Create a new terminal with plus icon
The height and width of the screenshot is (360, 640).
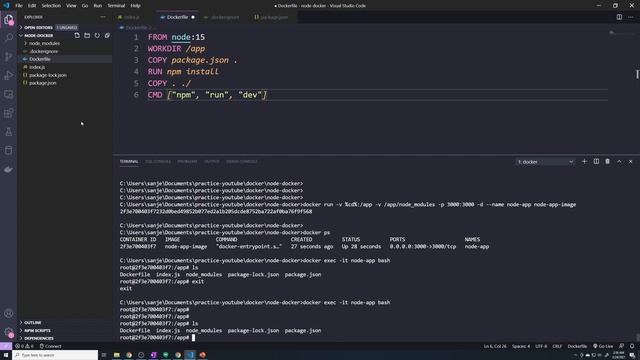(x=584, y=162)
